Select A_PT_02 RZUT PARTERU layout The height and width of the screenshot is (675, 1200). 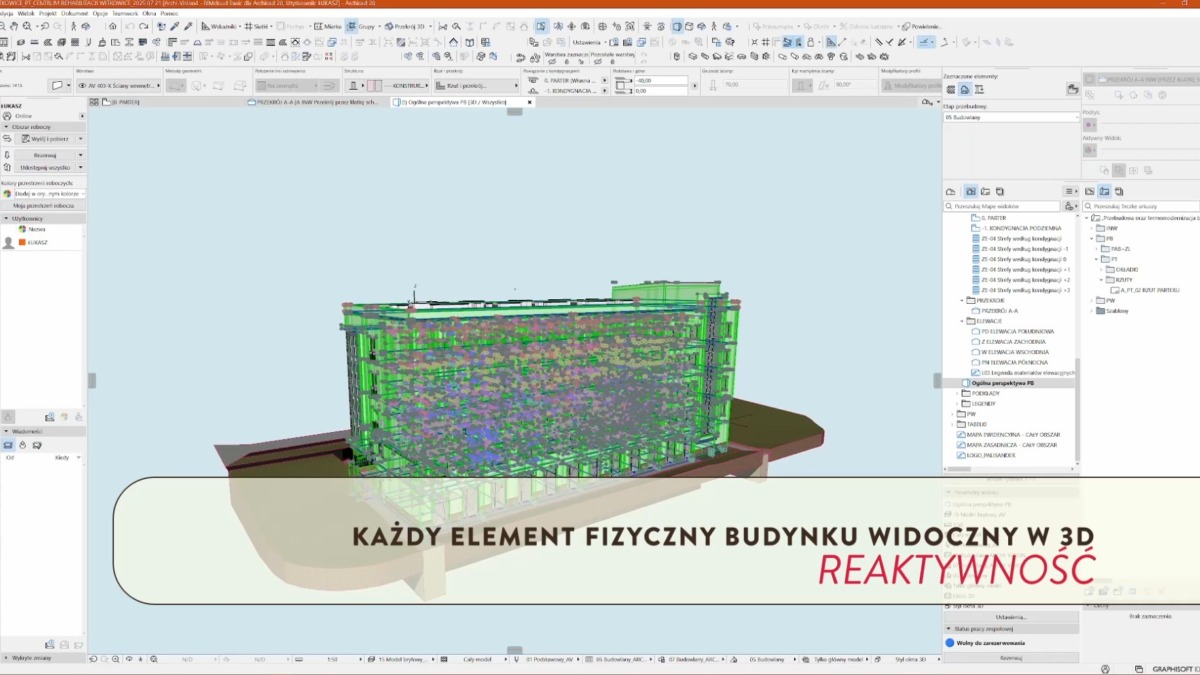coord(1145,290)
